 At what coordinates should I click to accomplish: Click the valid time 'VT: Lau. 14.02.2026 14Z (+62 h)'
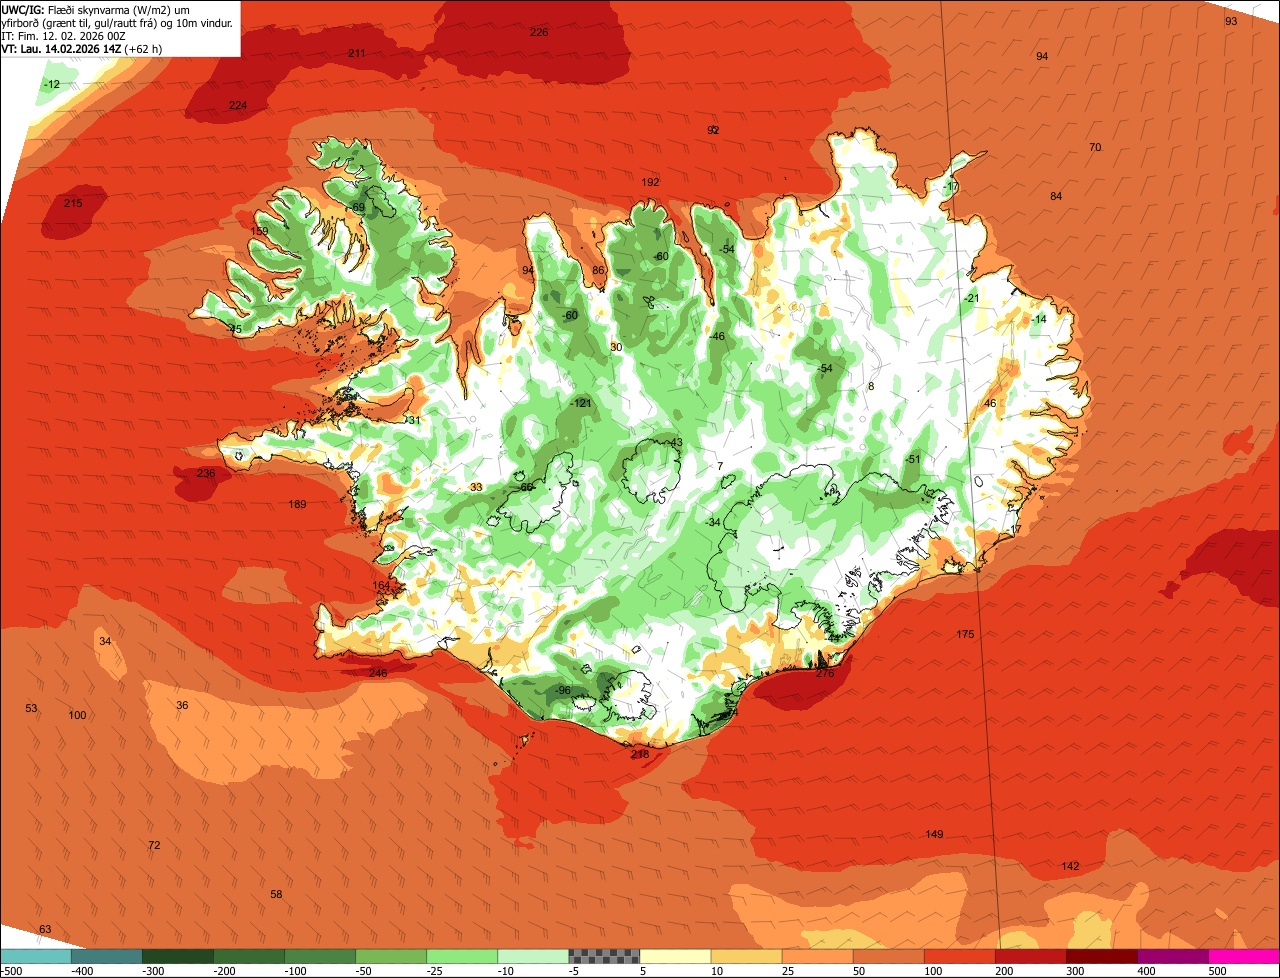click(83, 48)
